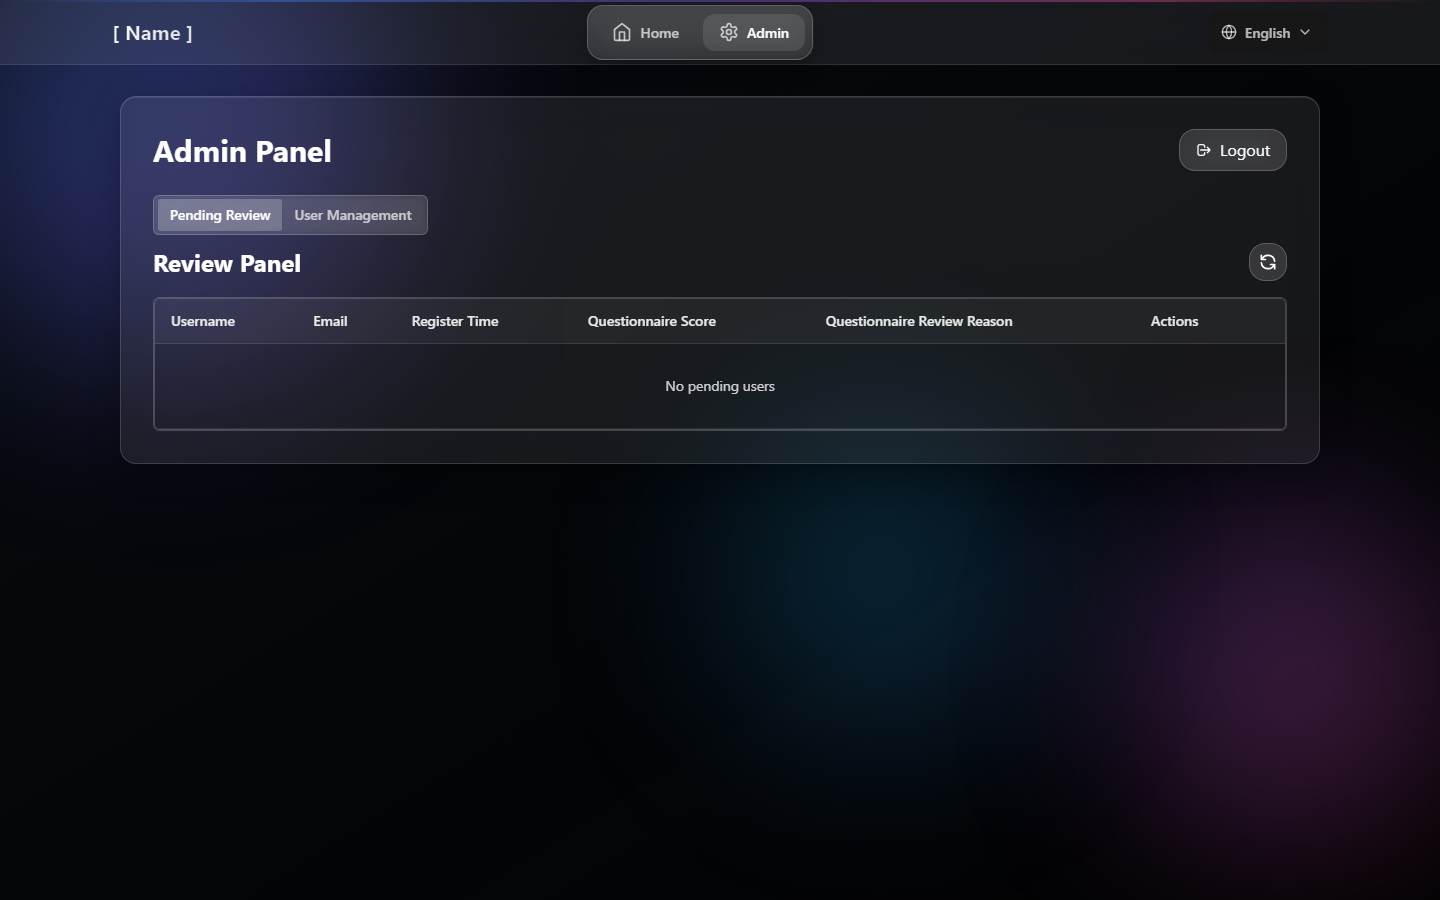Click the Questionnaire Score column header

point(652,321)
